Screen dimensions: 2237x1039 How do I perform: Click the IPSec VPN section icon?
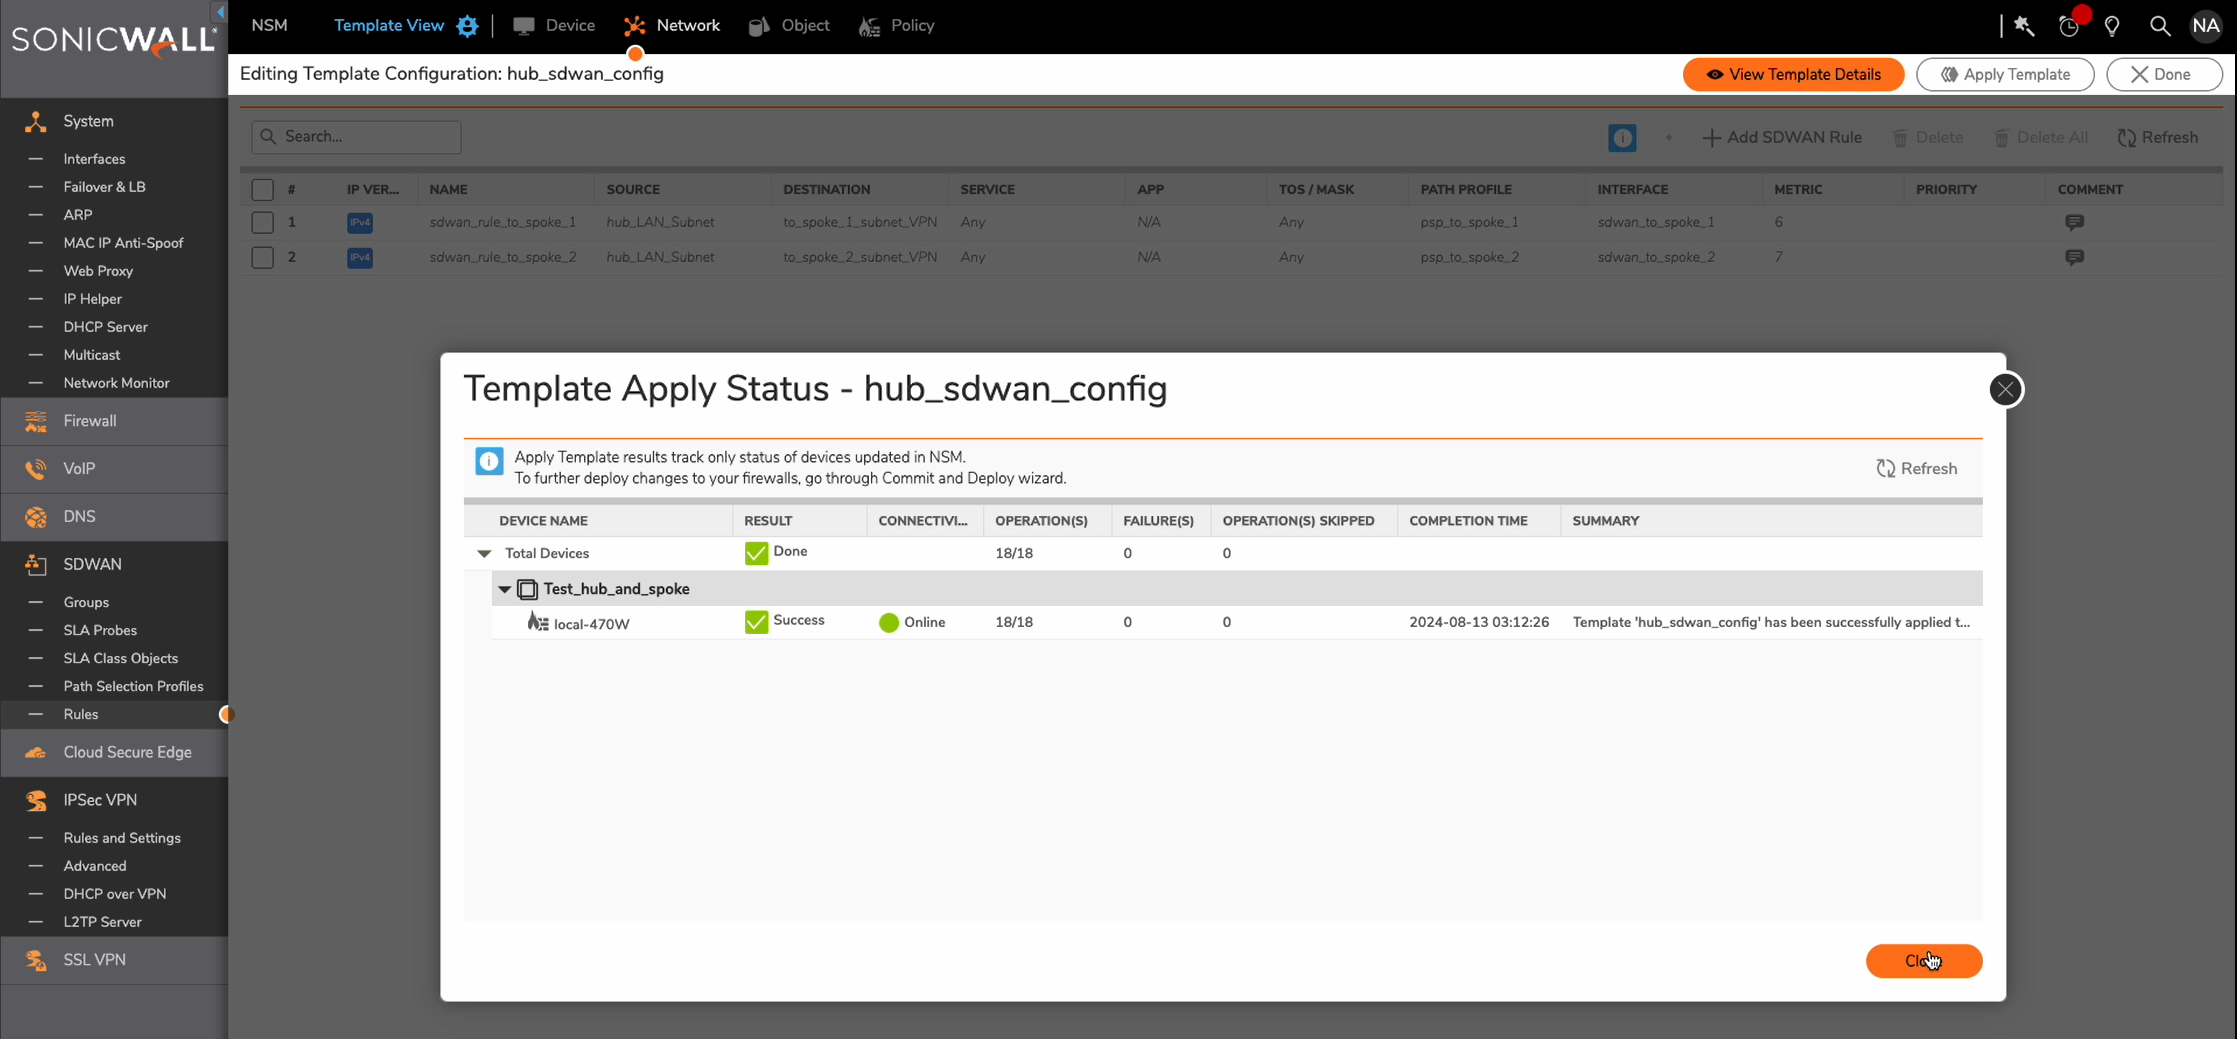pyautogui.click(x=36, y=801)
